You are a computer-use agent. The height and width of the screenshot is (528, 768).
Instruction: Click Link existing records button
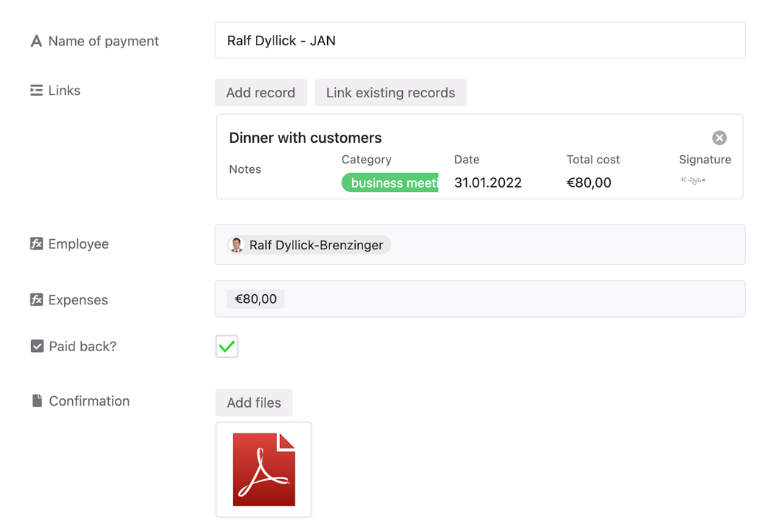tap(390, 93)
